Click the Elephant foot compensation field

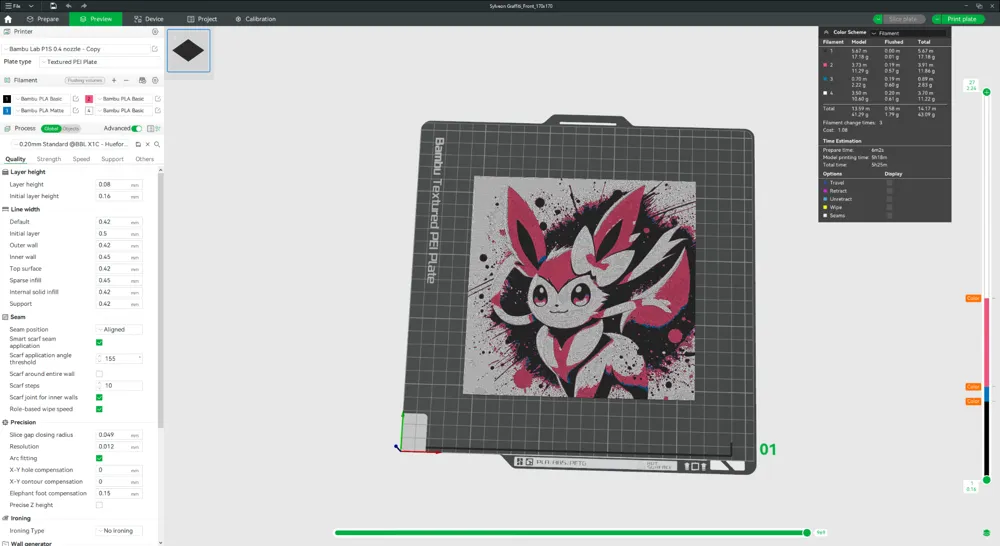[119, 493]
